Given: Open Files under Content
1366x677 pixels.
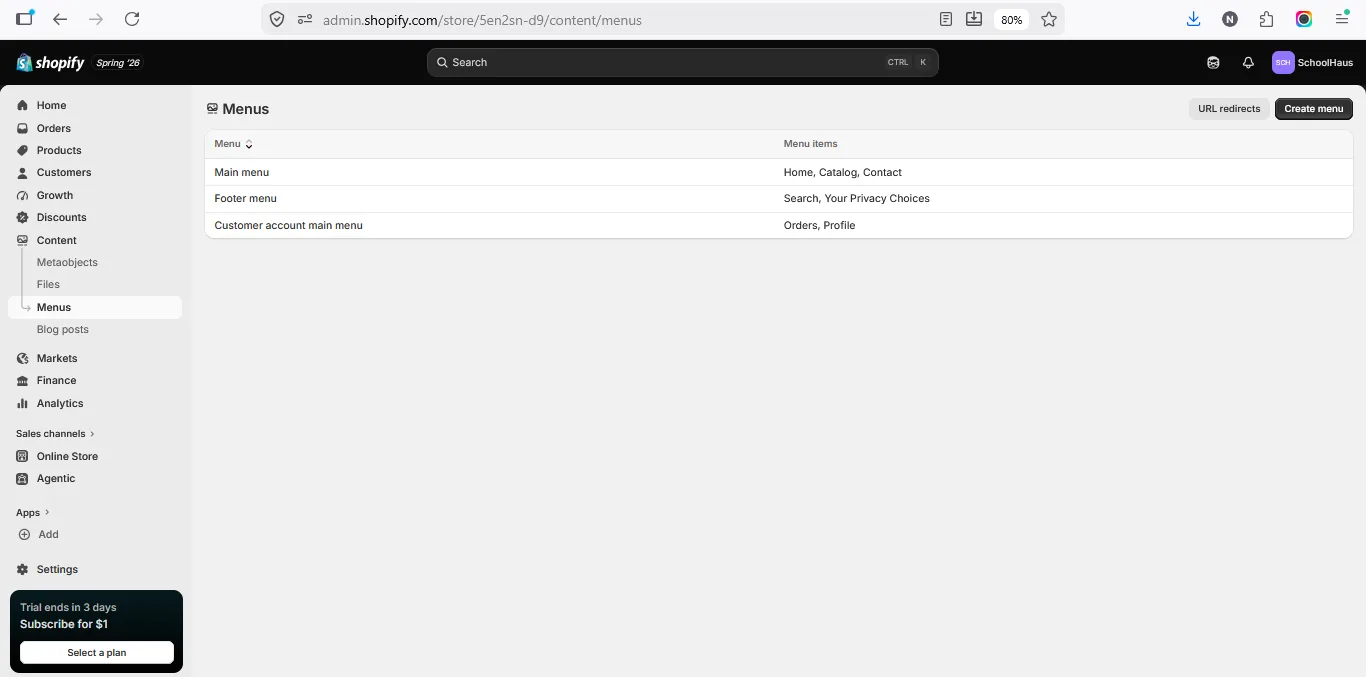Looking at the screenshot, I should [48, 284].
